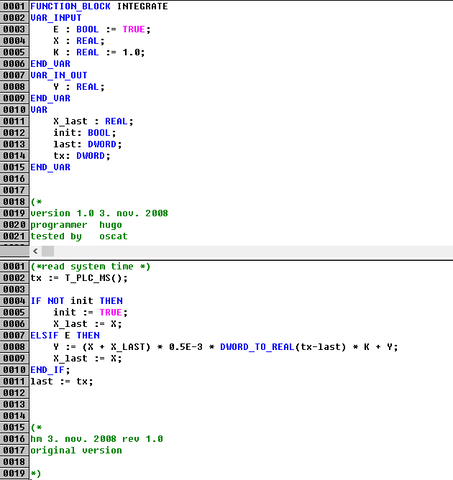The height and width of the screenshot is (480, 453).
Task: Click the 'tx: DWORD;' variable declaration
Action: [x=82, y=156]
